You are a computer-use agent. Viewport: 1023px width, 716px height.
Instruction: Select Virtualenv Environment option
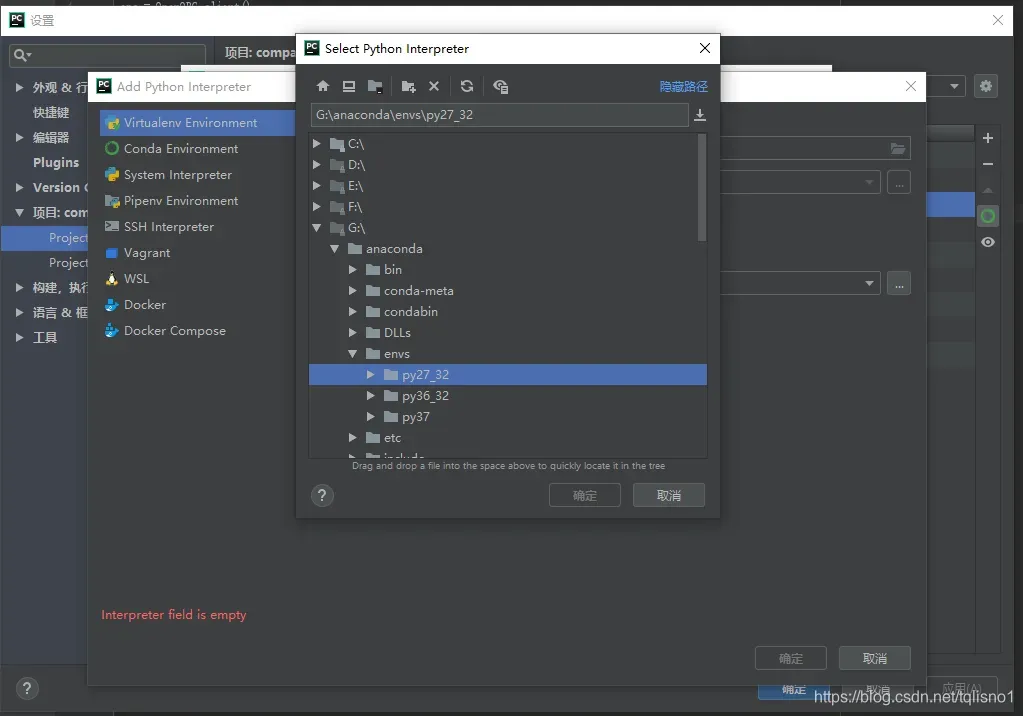click(x=198, y=123)
